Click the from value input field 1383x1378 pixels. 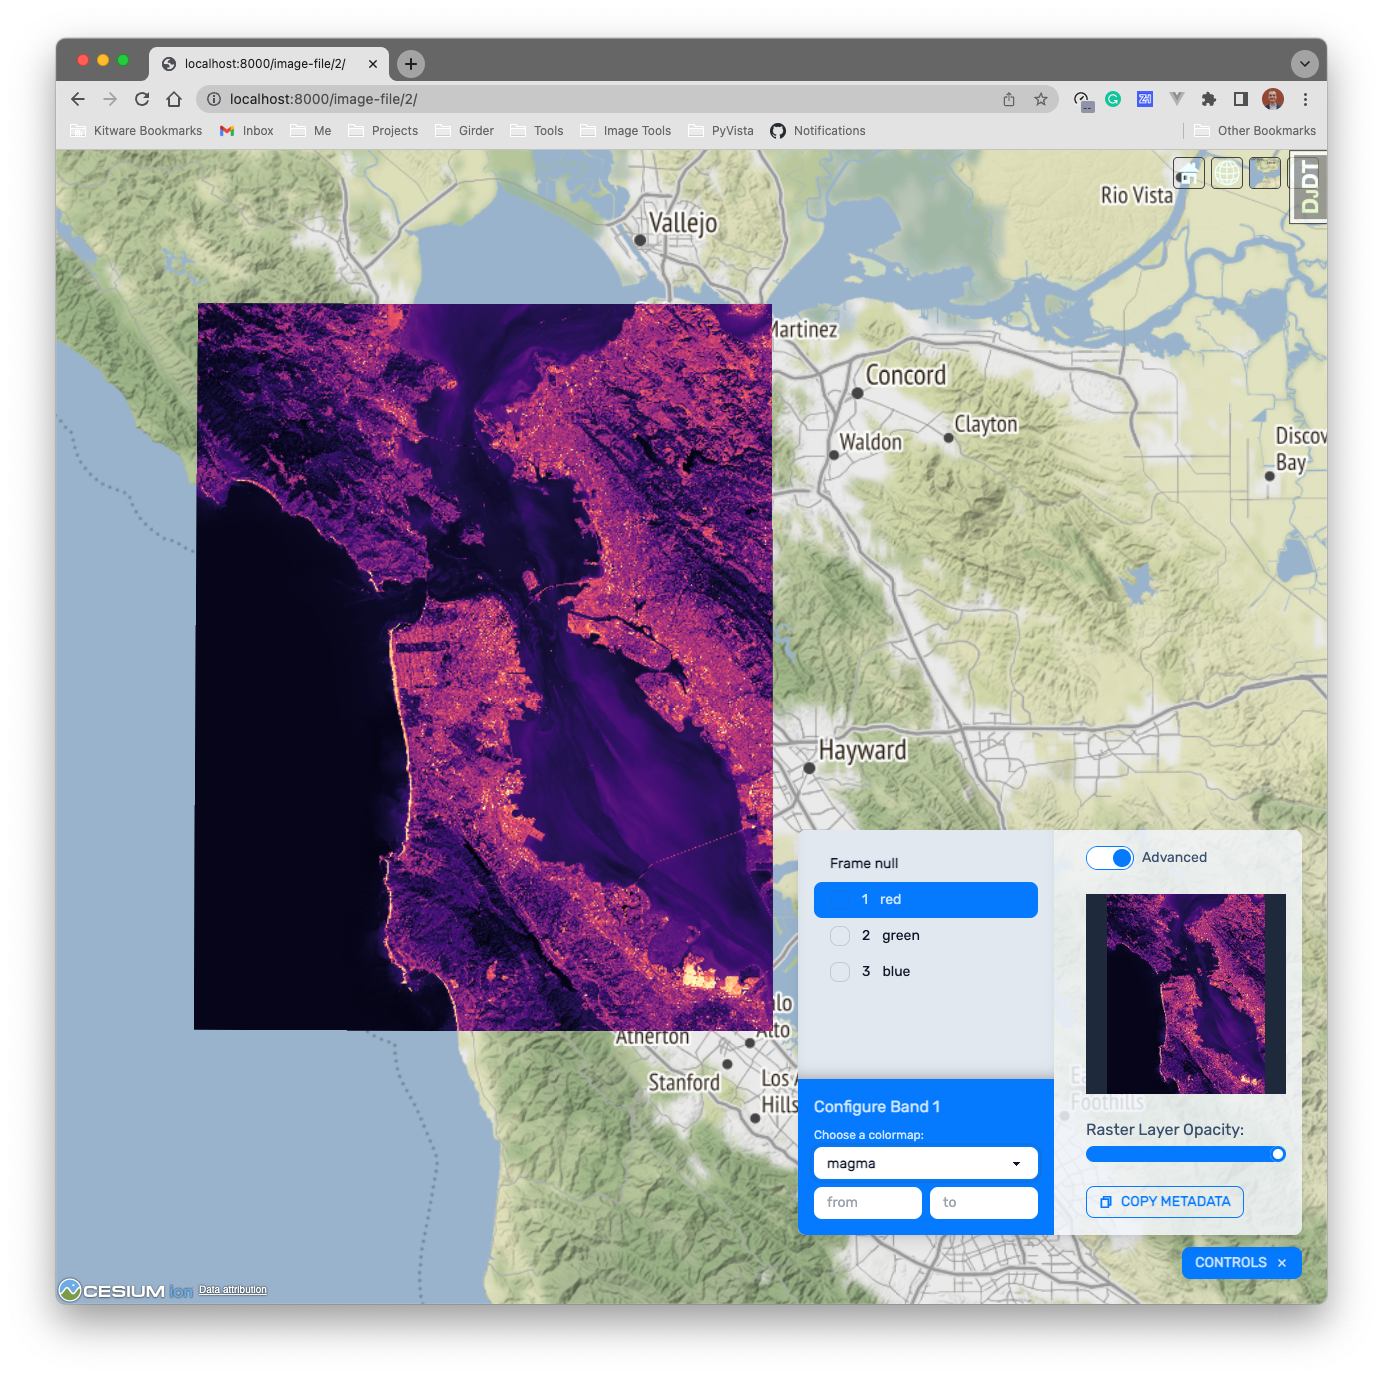pyautogui.click(x=866, y=1202)
